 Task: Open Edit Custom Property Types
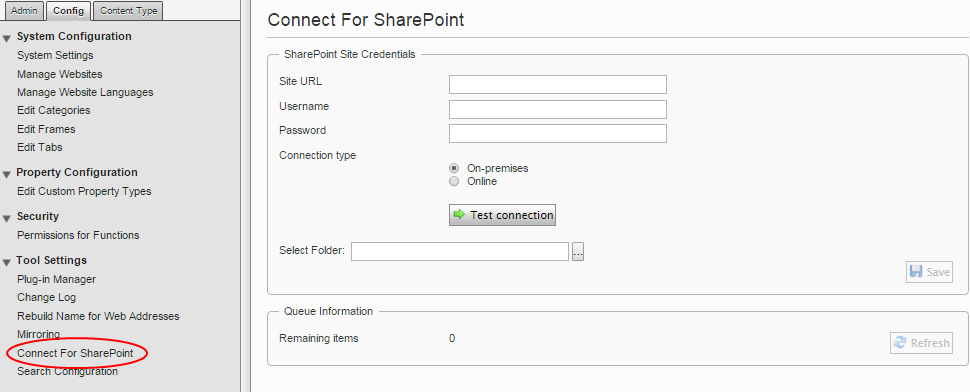[x=84, y=191]
